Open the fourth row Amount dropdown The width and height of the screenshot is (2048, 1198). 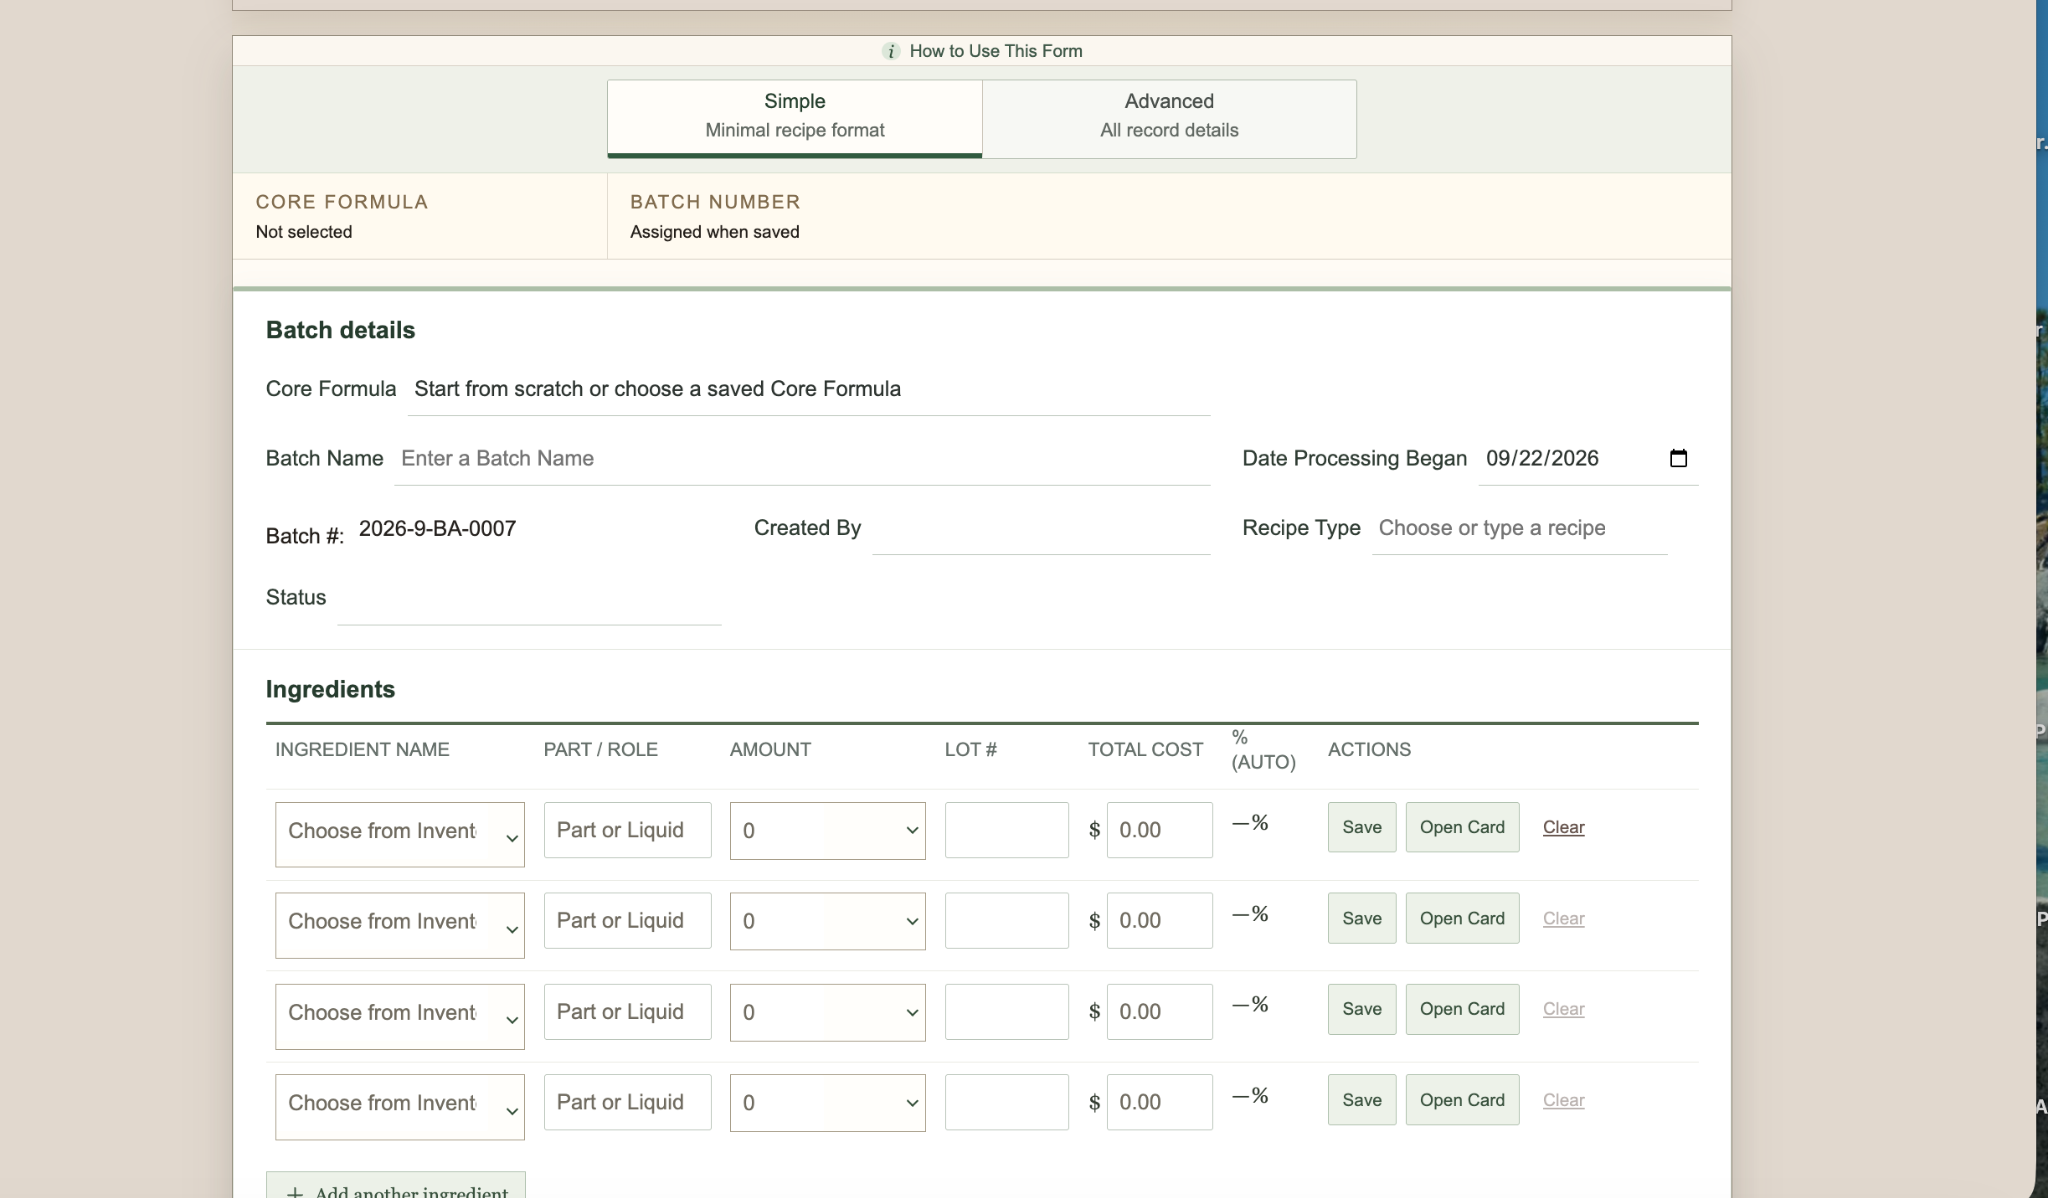coord(827,1103)
